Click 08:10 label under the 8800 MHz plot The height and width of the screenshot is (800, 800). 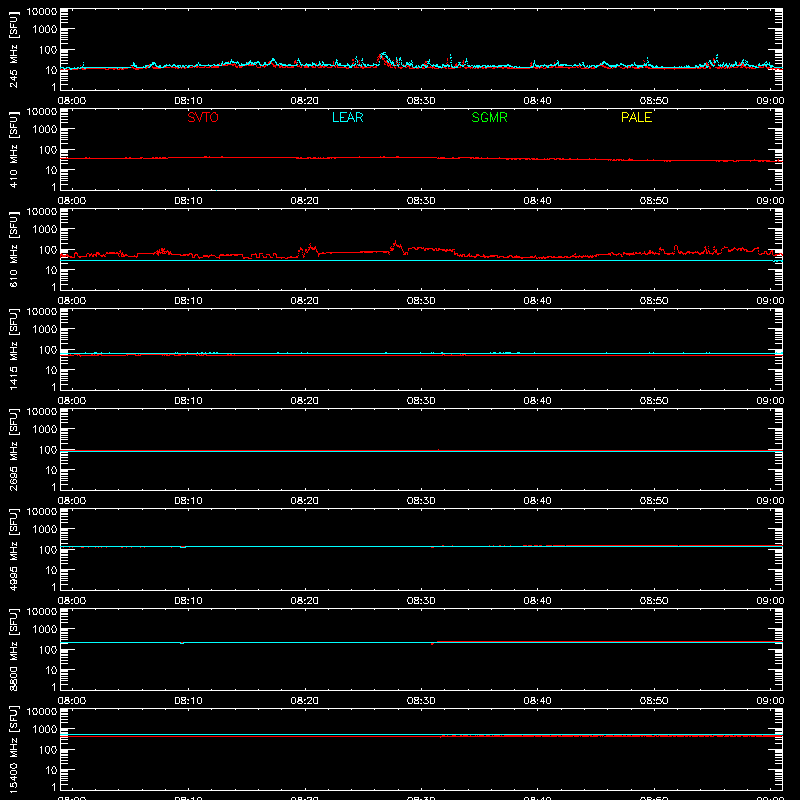coord(188,701)
